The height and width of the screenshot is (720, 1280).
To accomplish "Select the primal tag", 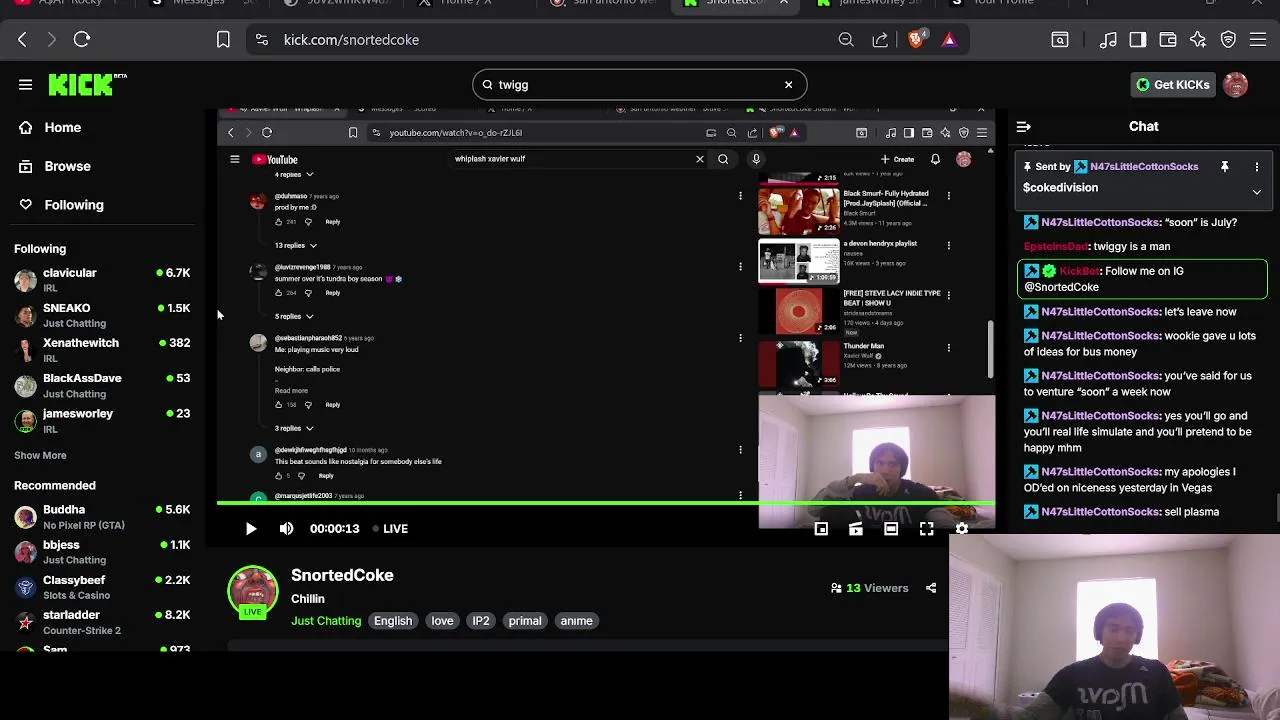I will (525, 621).
